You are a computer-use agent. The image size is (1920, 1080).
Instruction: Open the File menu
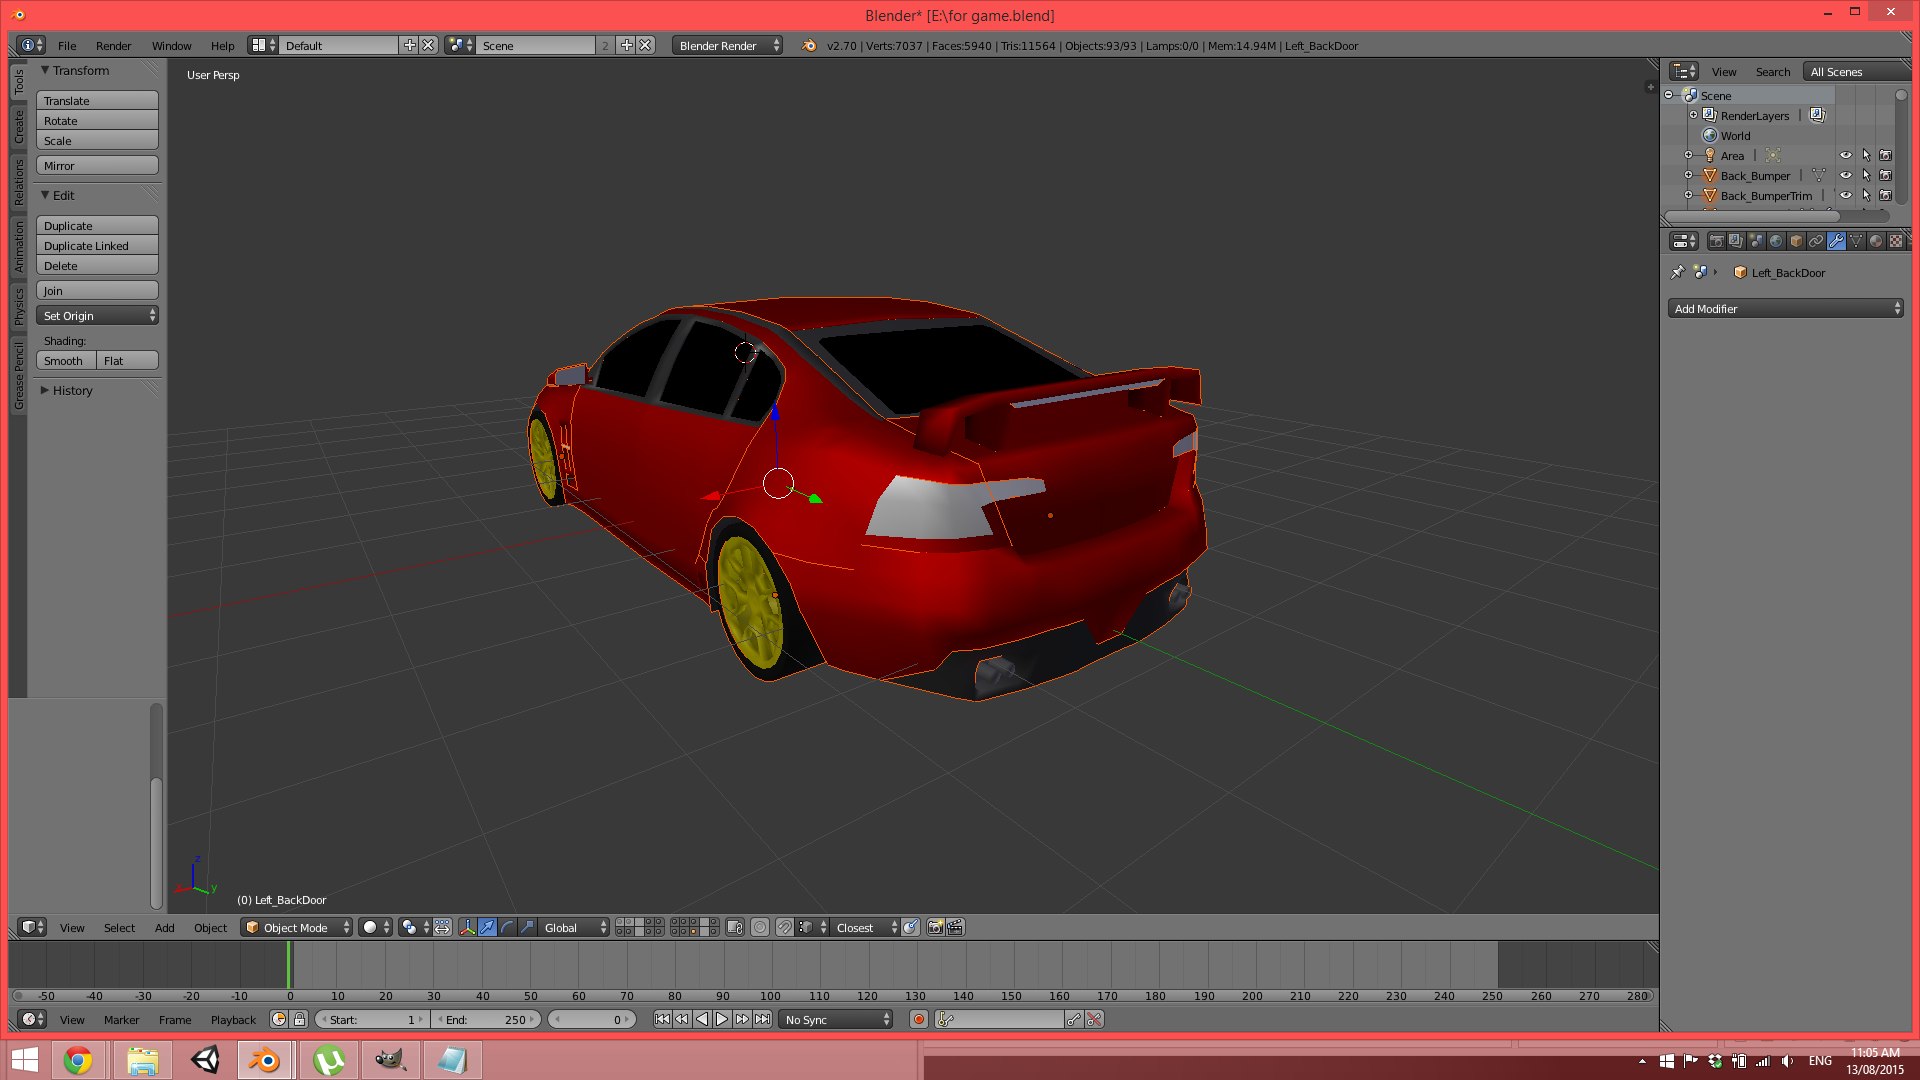tap(67, 46)
